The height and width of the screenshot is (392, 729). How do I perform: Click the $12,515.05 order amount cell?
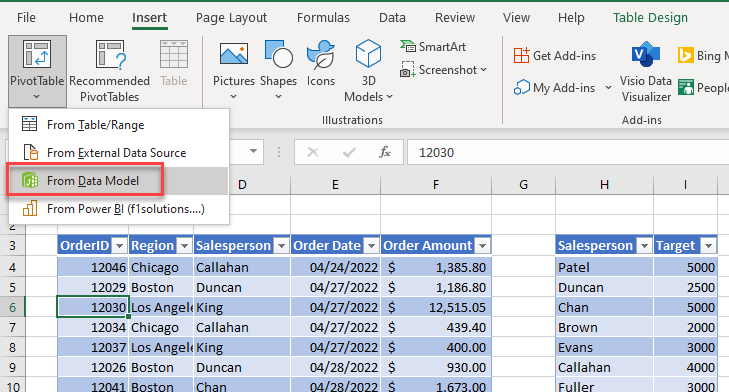pos(436,307)
